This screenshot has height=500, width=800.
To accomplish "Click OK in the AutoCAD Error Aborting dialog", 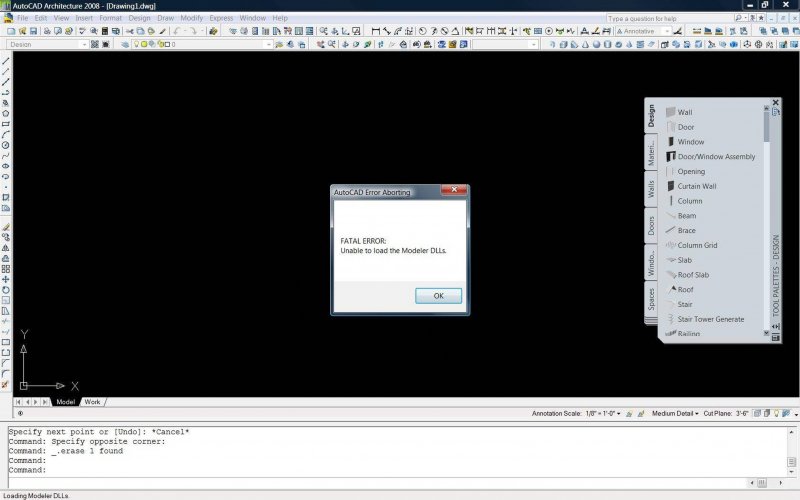I will 438,296.
